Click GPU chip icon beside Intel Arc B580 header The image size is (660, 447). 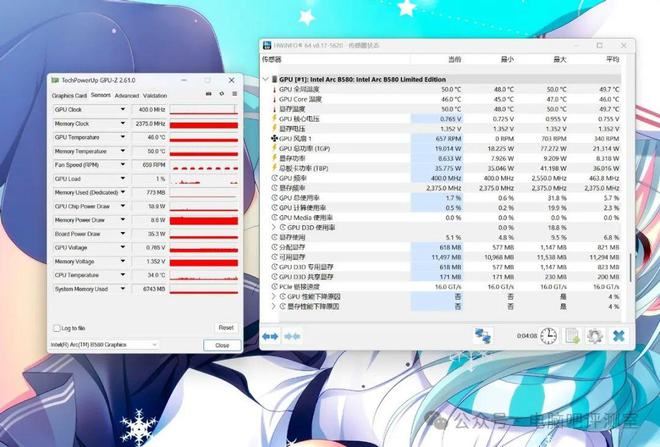click(274, 79)
